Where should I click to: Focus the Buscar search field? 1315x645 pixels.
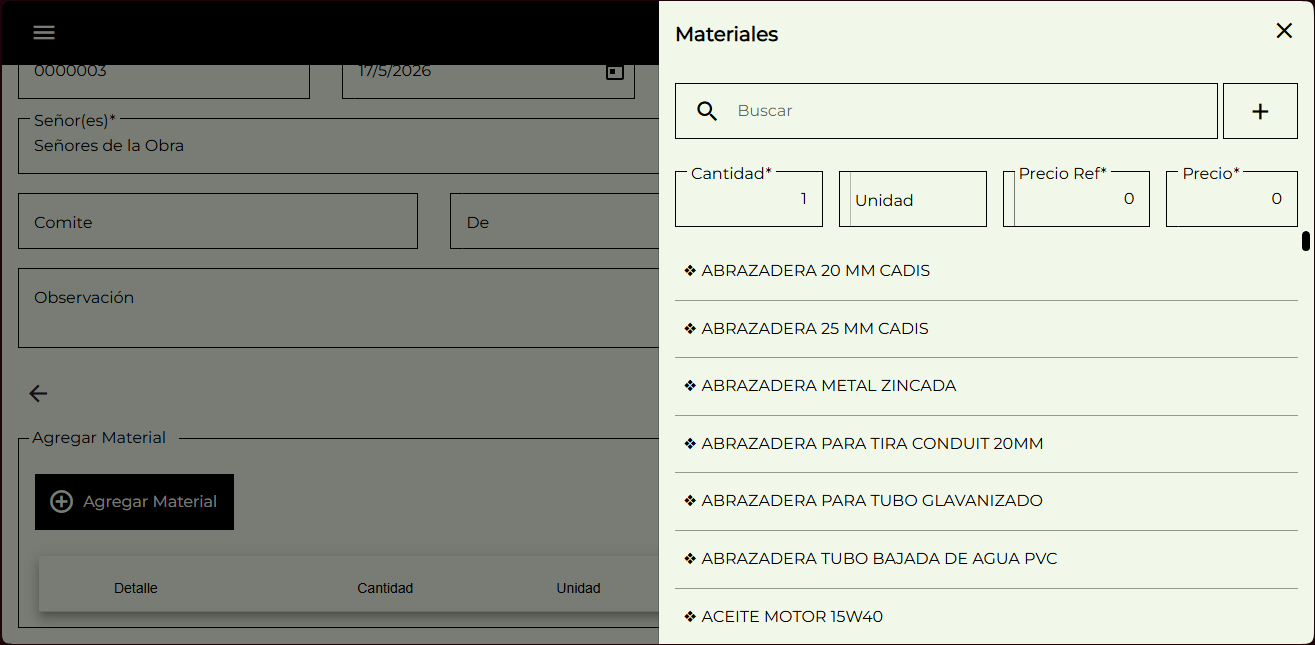pyautogui.click(x=946, y=111)
